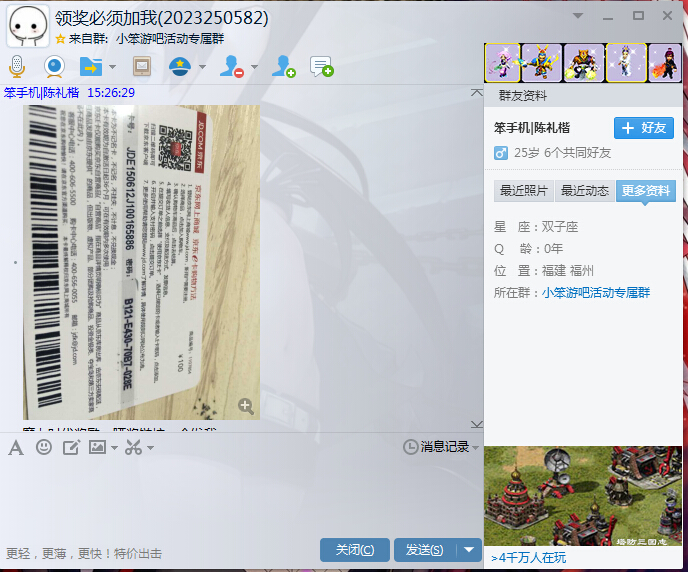This screenshot has height=572, width=688.
Task: Click the chat scroll down arrow
Action: (477, 424)
